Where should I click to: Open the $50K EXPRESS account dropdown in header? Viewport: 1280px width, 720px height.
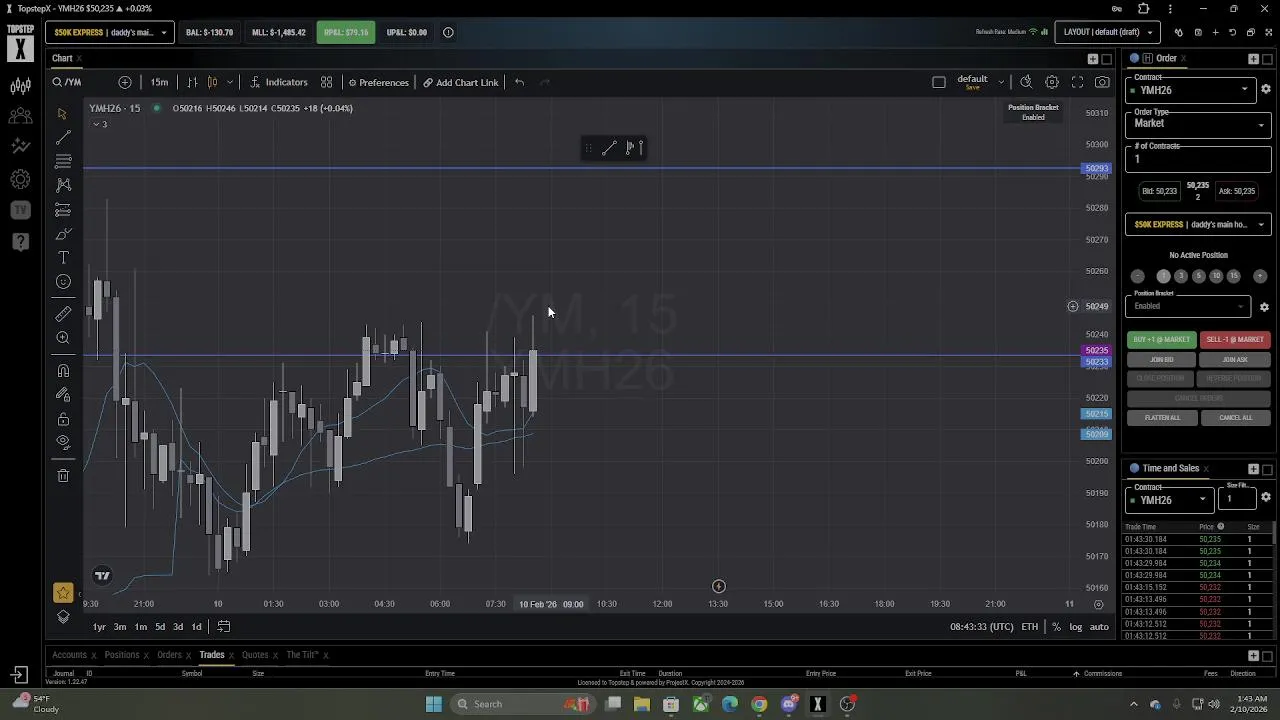(x=110, y=32)
